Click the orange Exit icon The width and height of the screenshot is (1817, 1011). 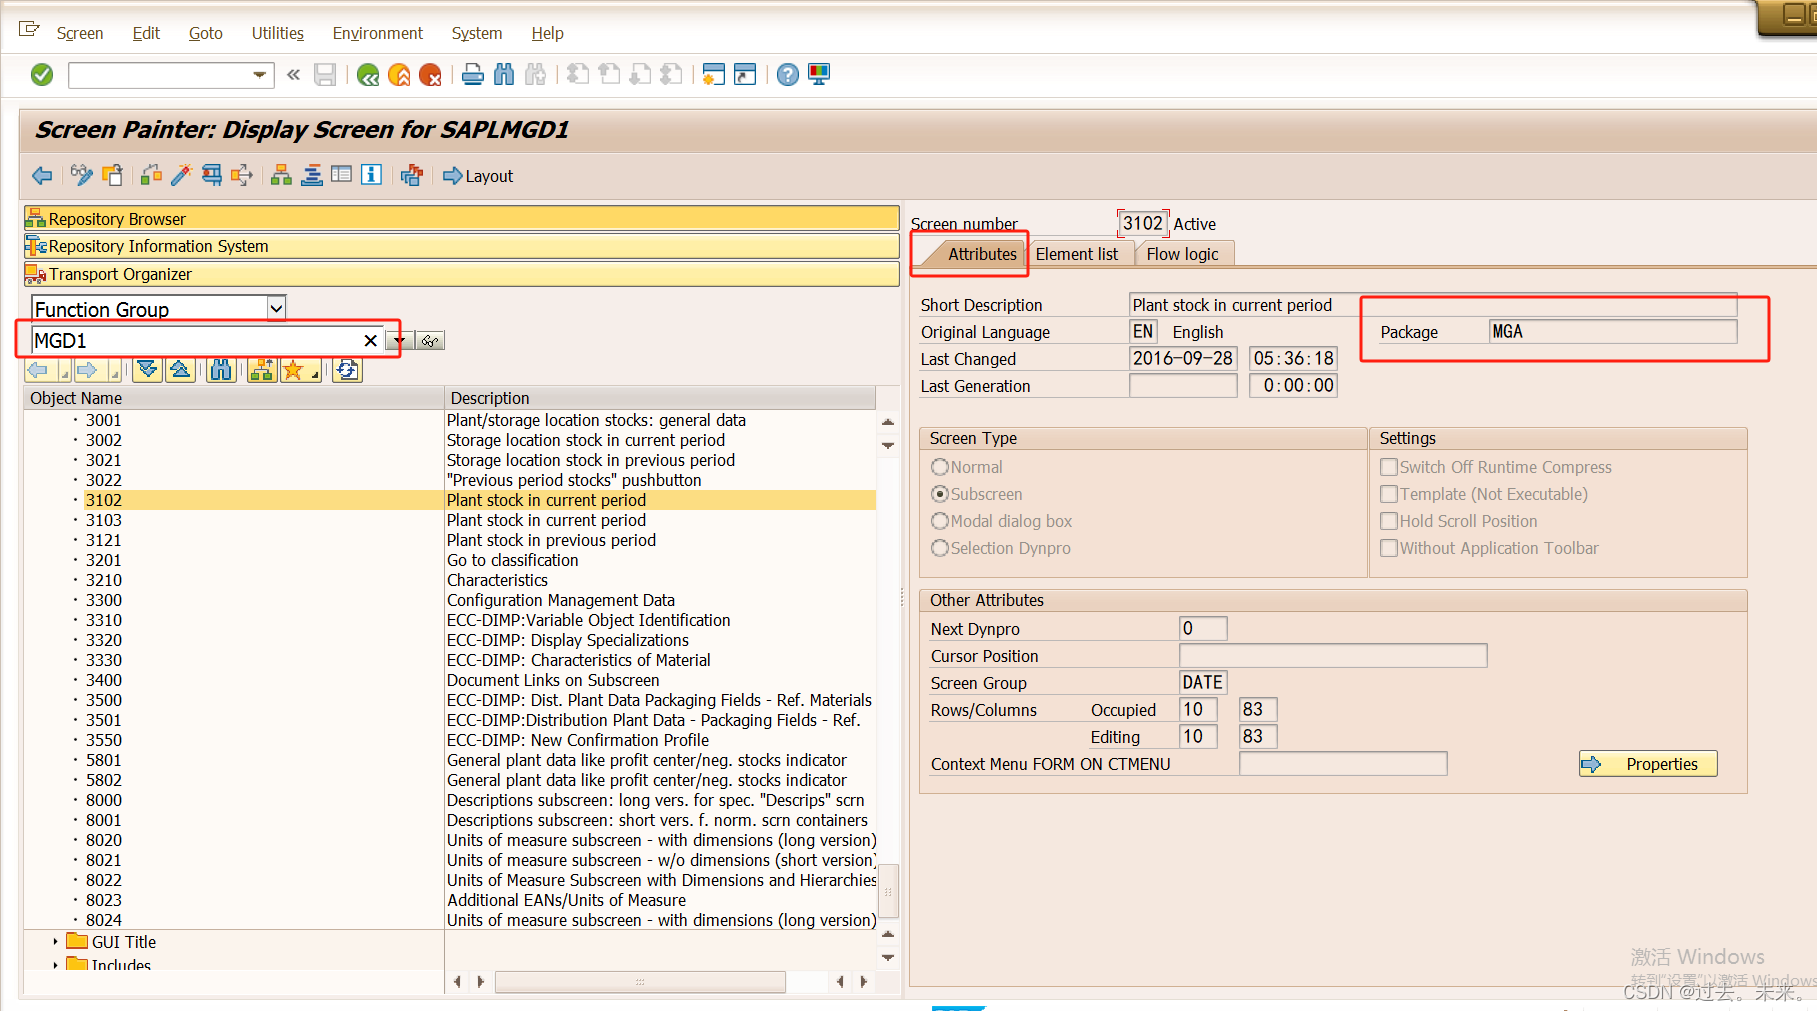pyautogui.click(x=399, y=75)
